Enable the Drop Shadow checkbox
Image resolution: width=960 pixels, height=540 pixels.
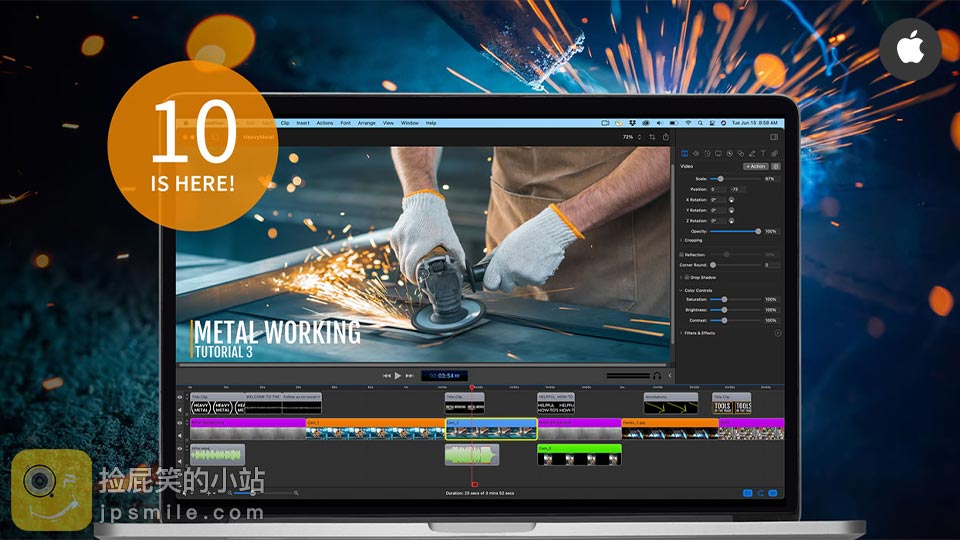(x=687, y=277)
